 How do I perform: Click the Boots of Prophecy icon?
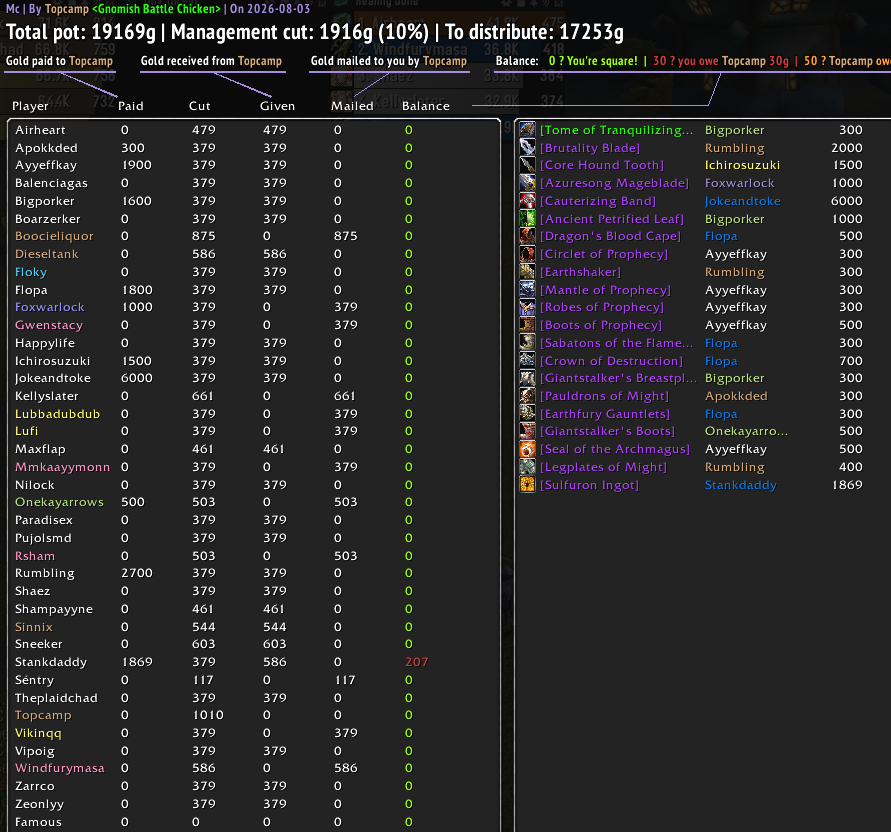click(527, 325)
